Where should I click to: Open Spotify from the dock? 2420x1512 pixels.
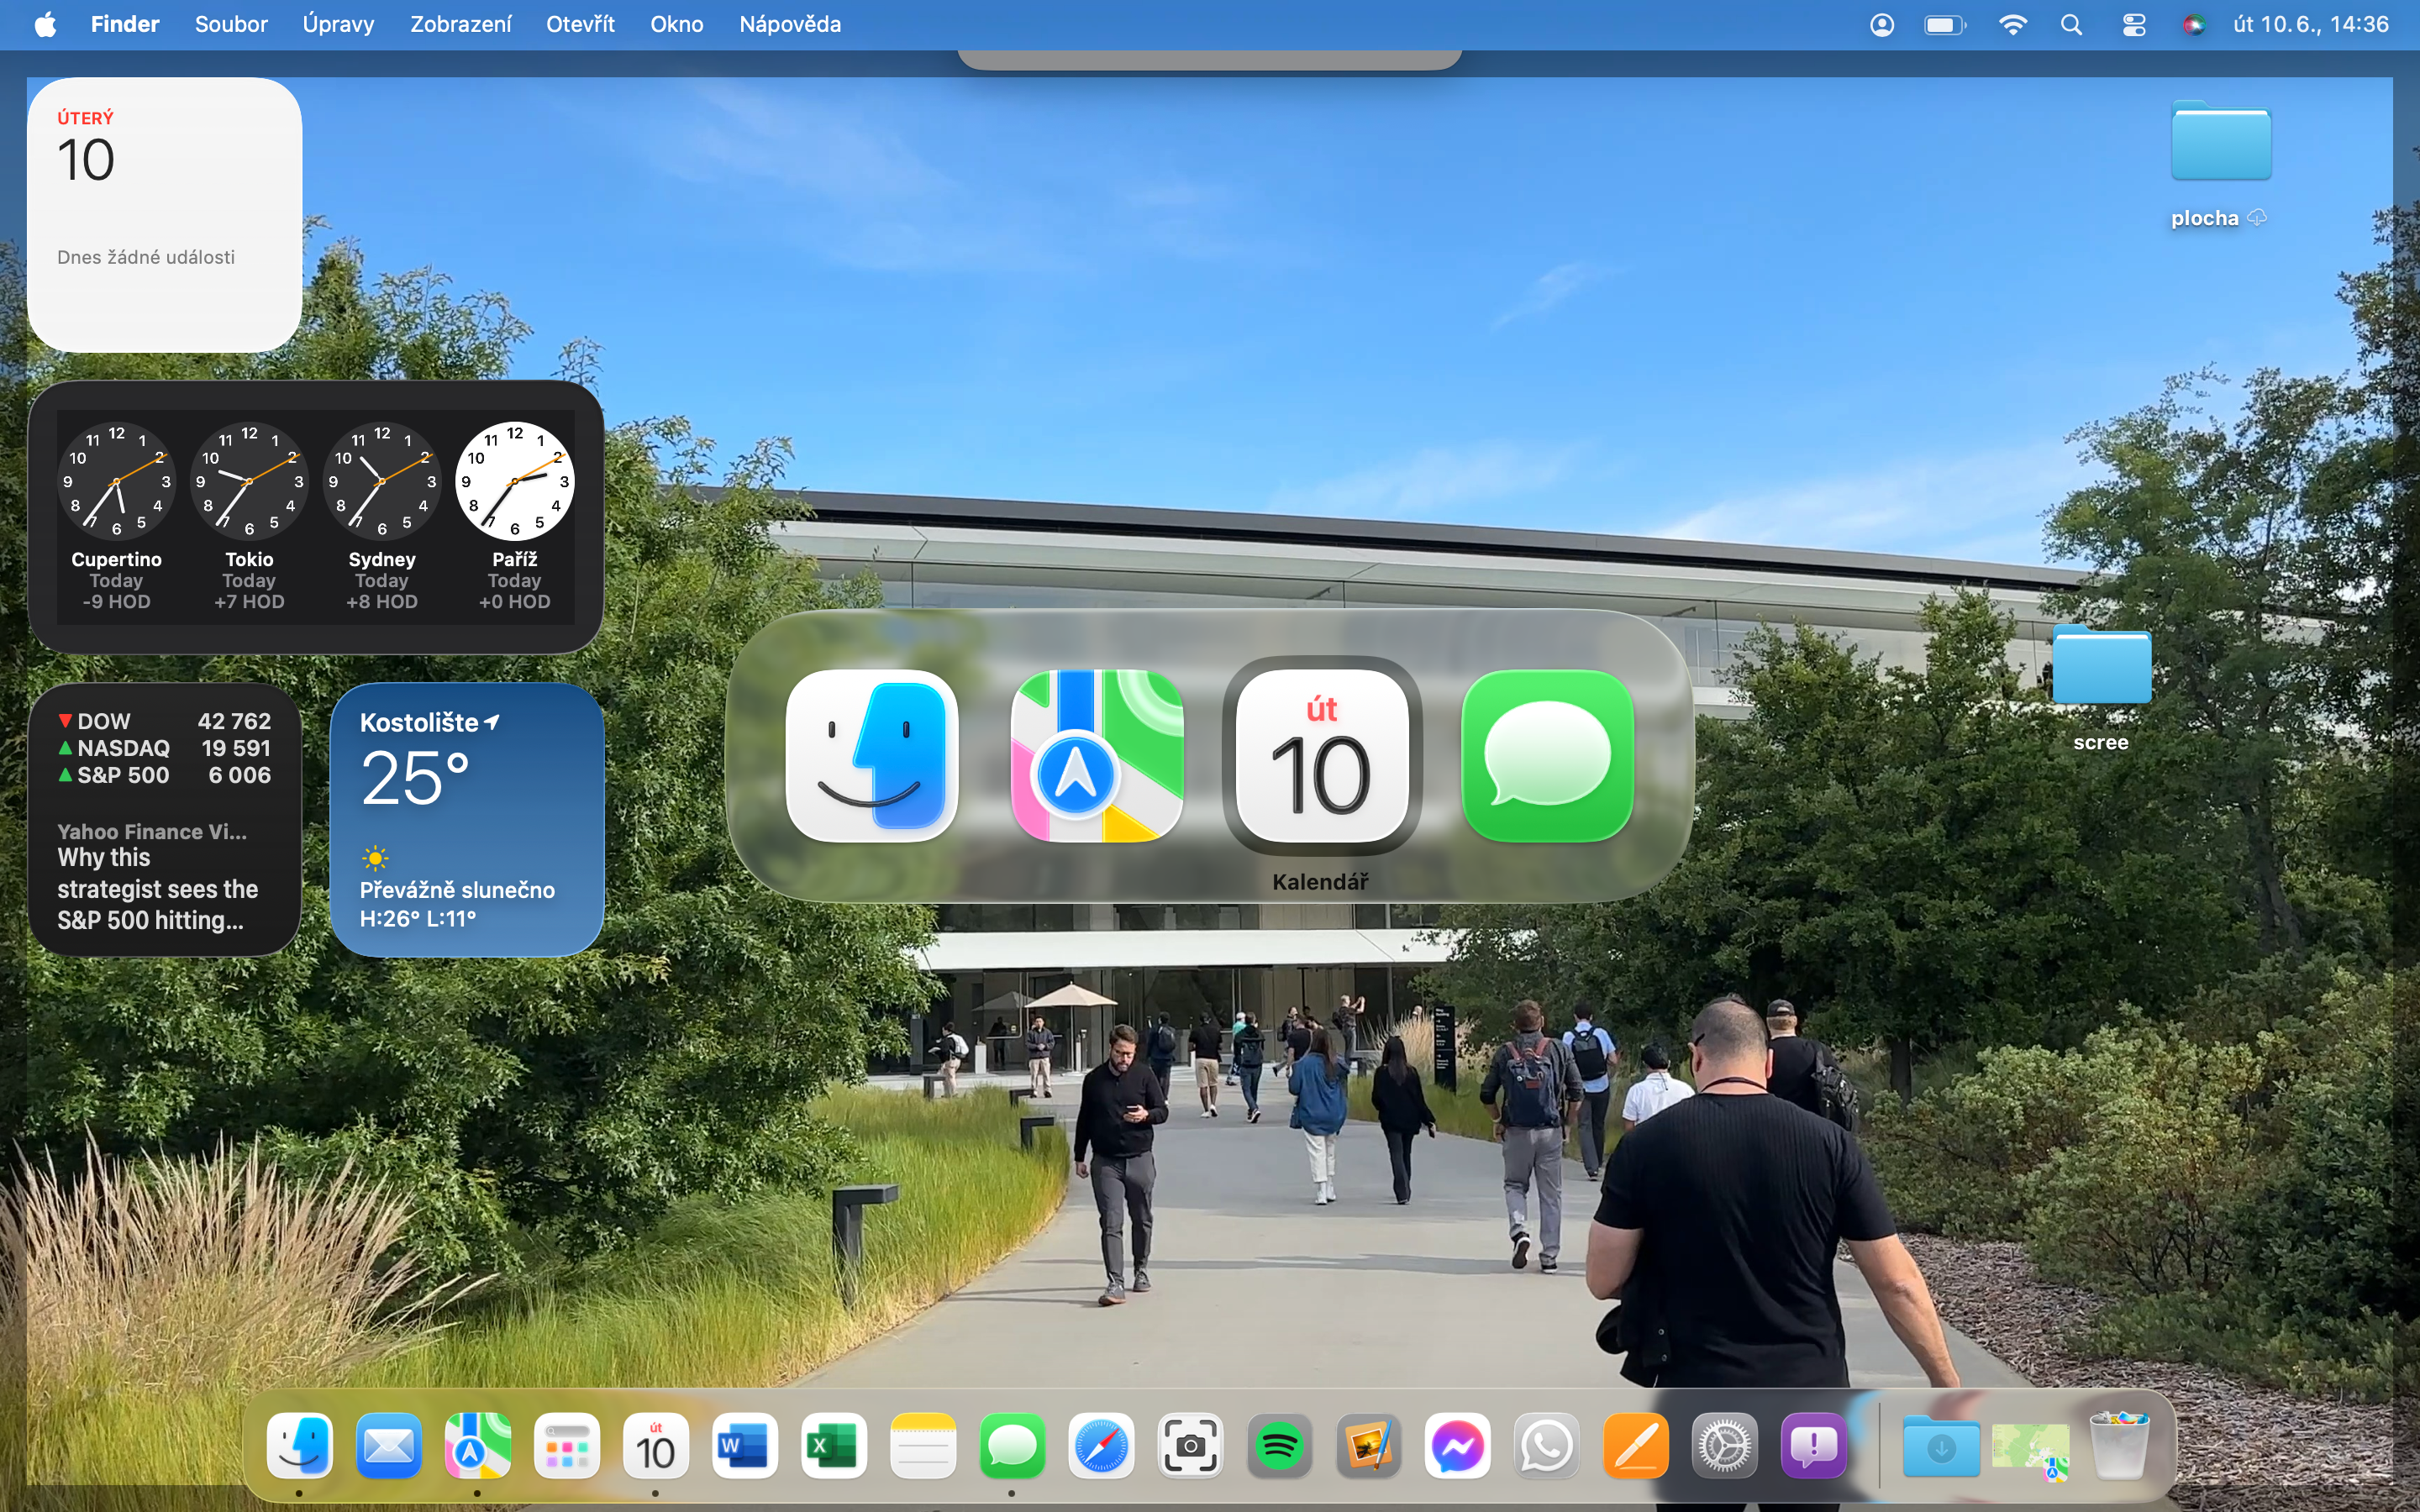pyautogui.click(x=1279, y=1446)
